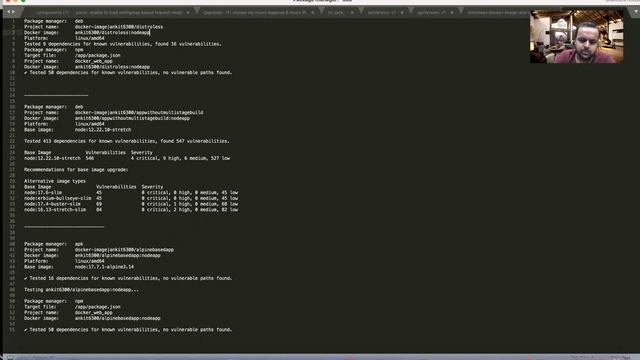Click the 'node:16.13-stretch-slim' alternative image row
640x360 pixels.
point(131,210)
